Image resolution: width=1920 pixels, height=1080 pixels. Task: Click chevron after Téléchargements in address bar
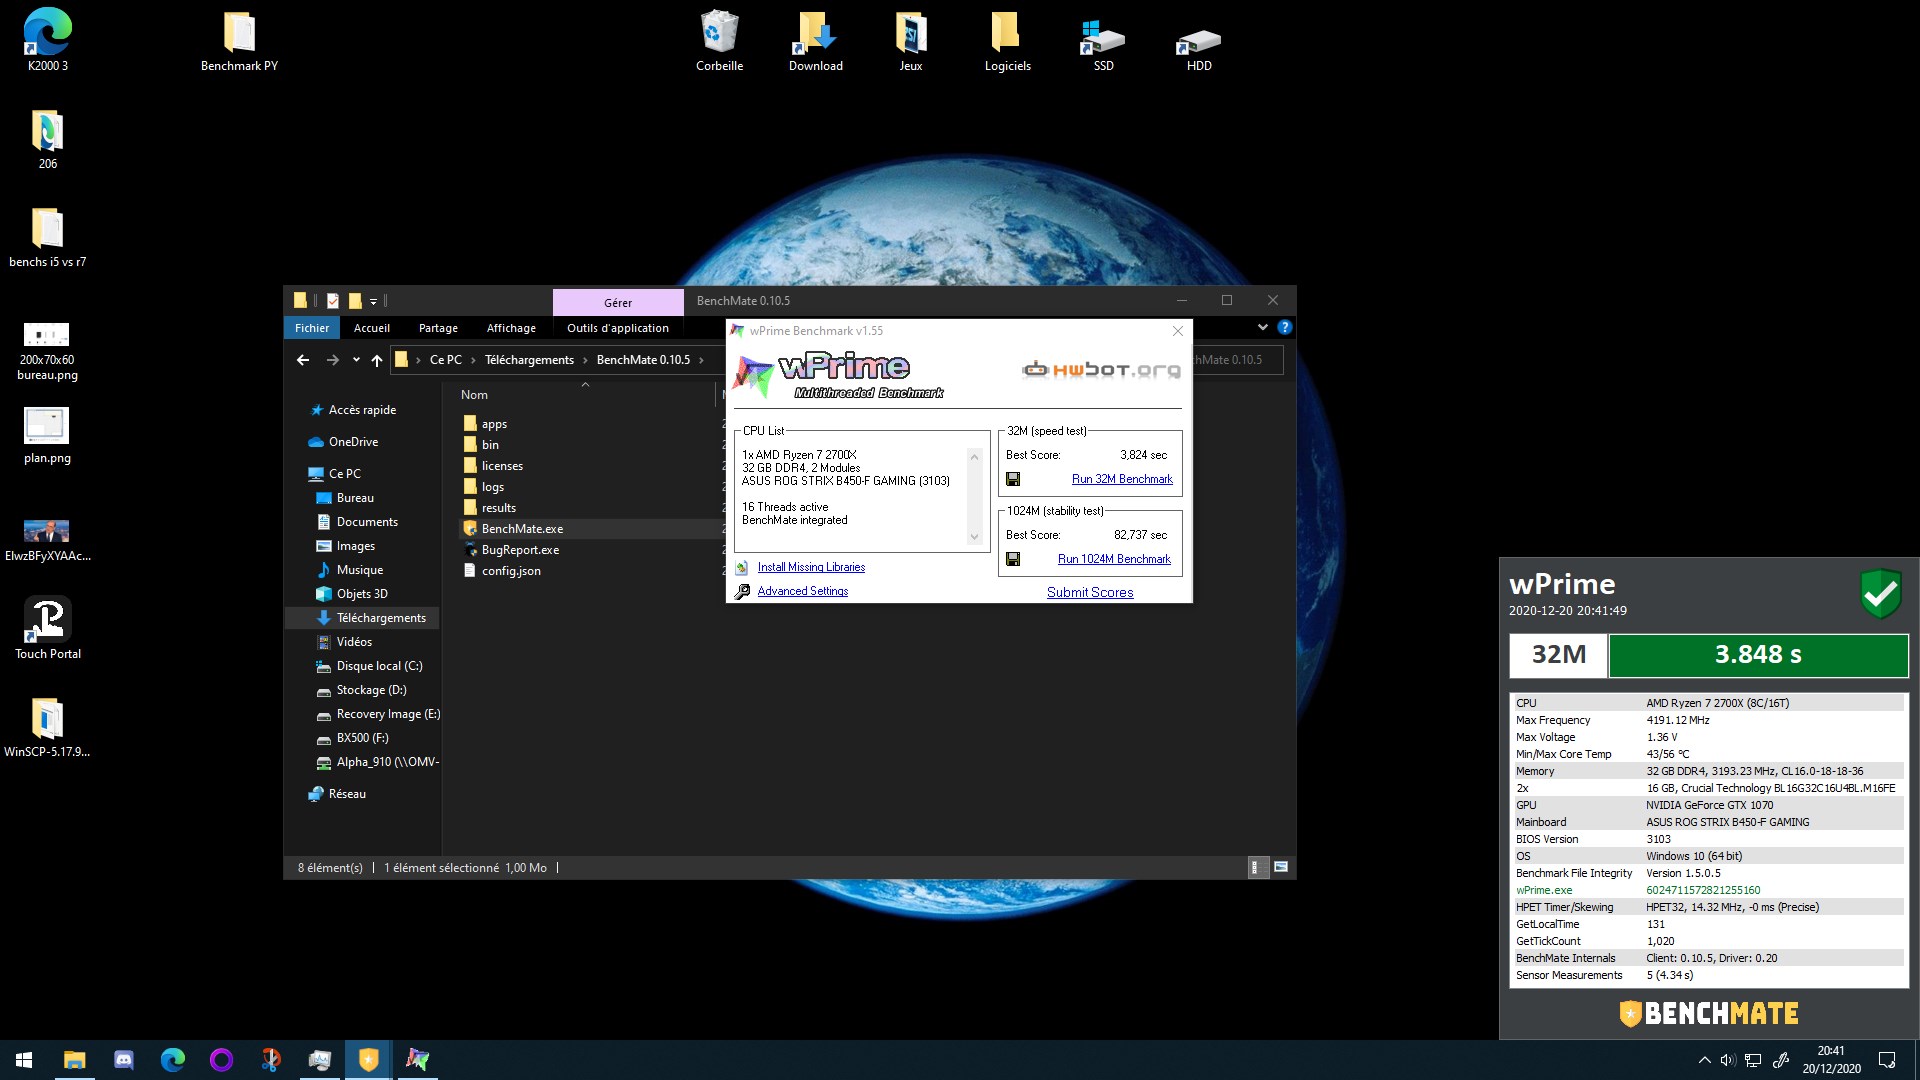[585, 360]
